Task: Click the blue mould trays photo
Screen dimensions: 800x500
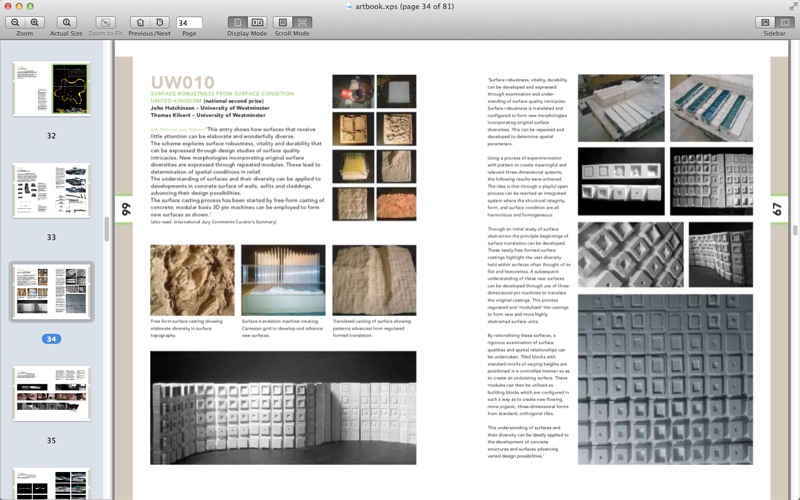Action: (711, 108)
